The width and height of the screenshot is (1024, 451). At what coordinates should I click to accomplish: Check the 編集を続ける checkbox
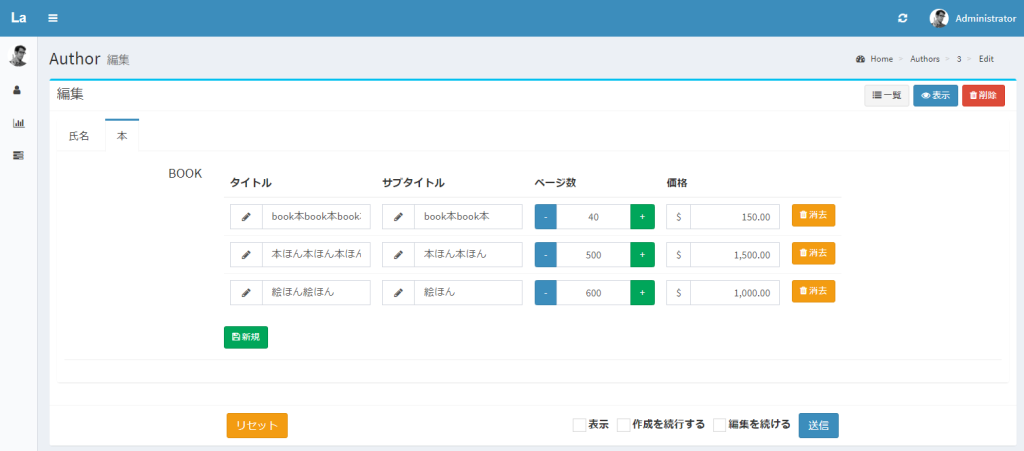[x=719, y=425]
